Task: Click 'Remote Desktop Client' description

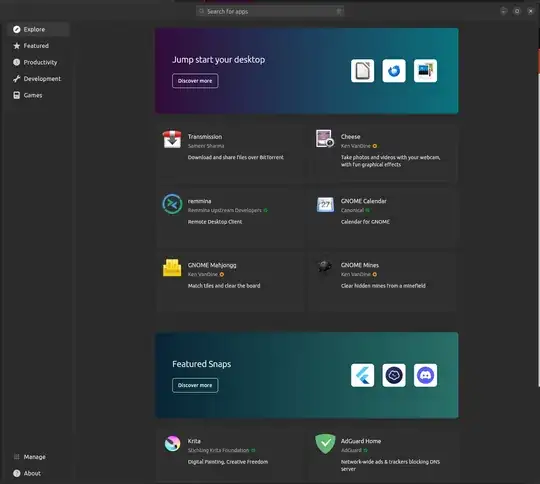Action: pyautogui.click(x=215, y=222)
